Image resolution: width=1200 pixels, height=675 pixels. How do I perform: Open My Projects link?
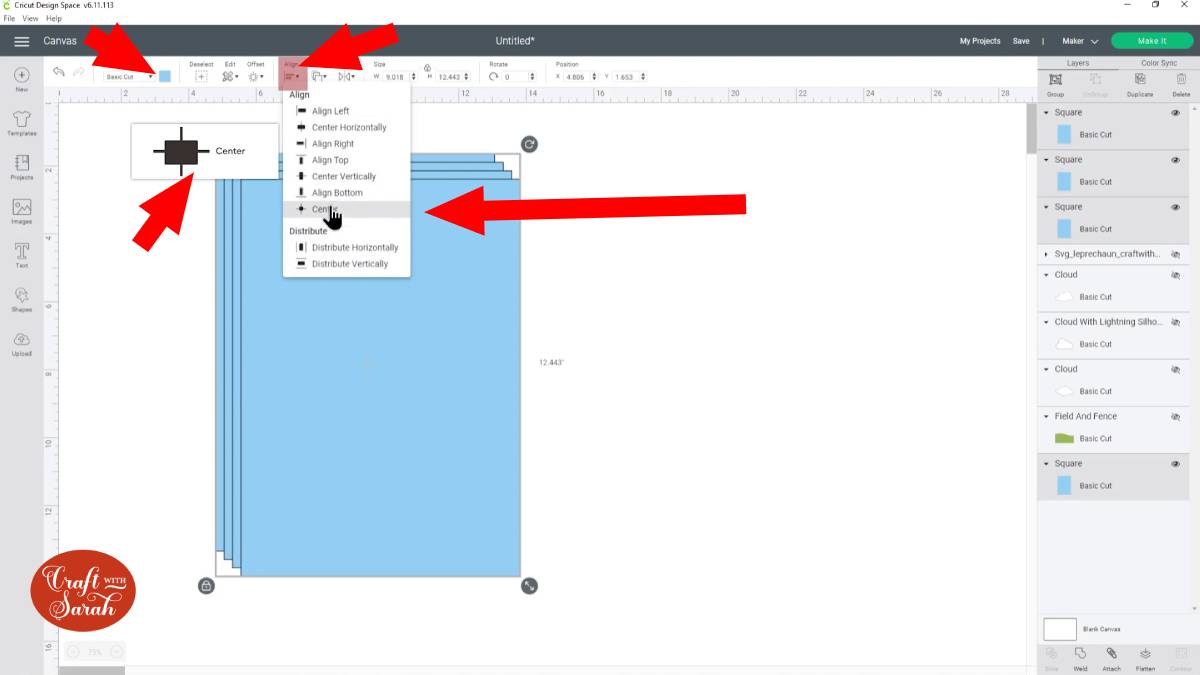[x=980, y=41]
